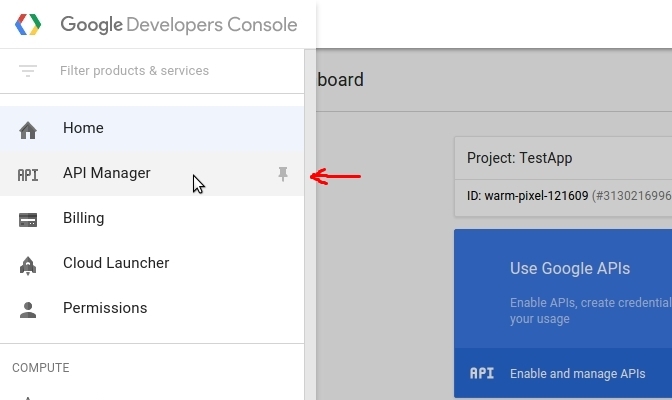
Task: Click the Cloud Launcher rocket icon
Action: [28, 264]
